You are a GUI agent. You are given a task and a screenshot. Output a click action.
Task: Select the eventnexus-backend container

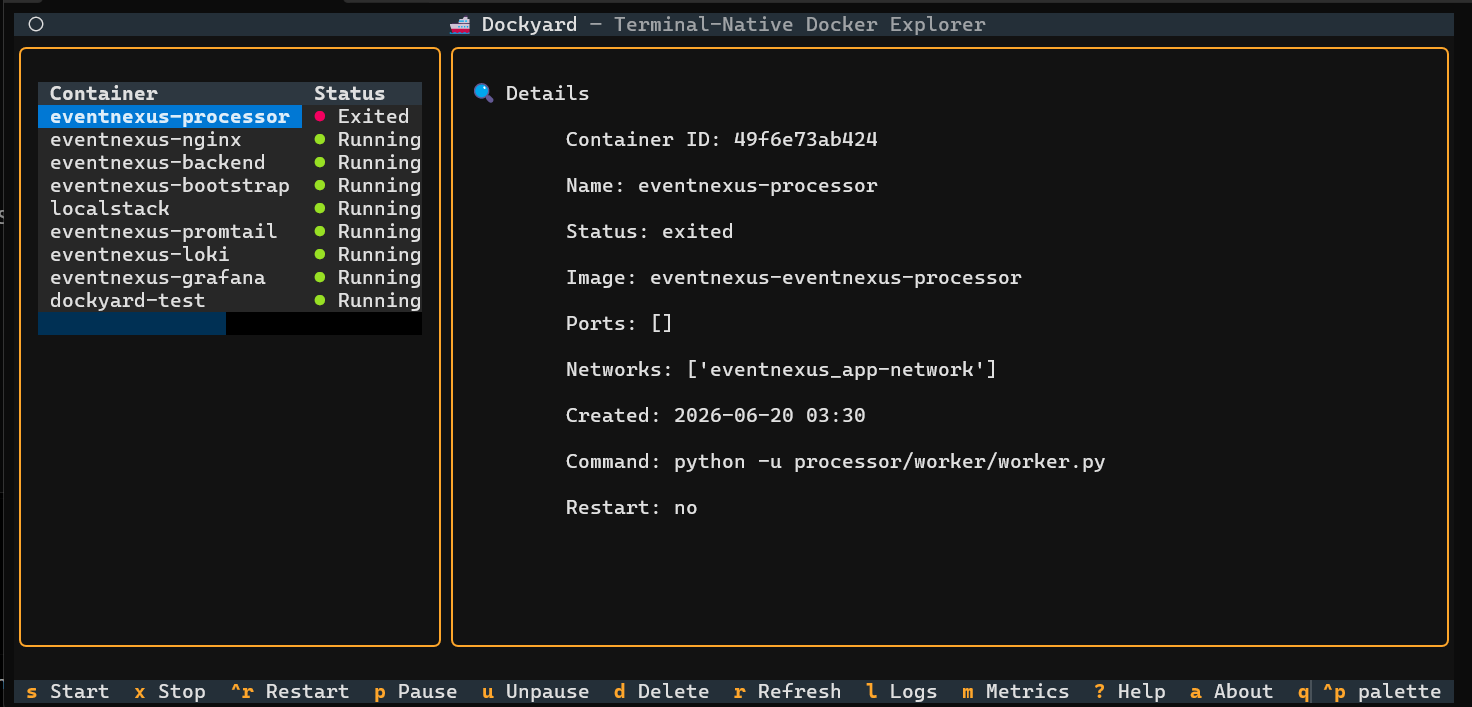coord(230,163)
